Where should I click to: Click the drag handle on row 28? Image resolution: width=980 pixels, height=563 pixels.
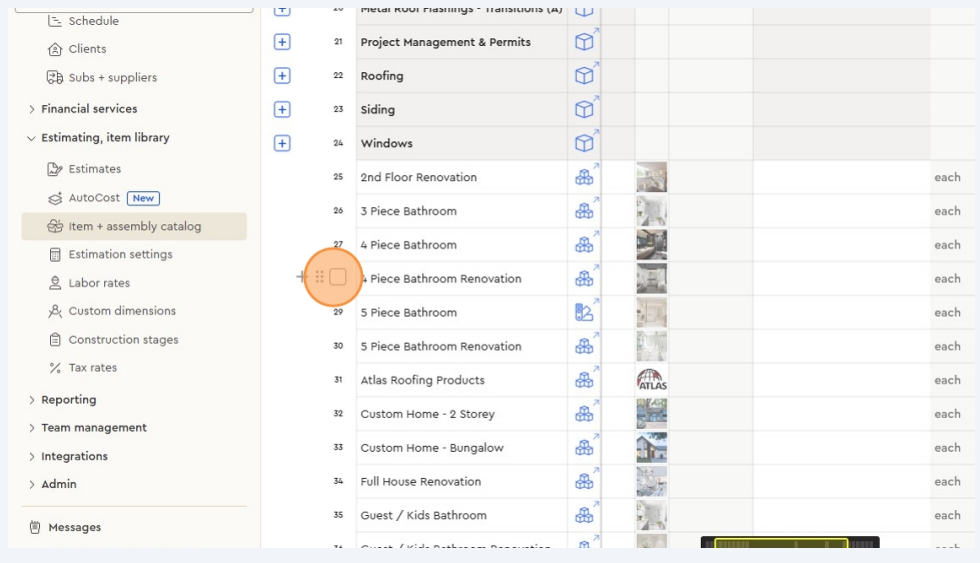(320, 277)
